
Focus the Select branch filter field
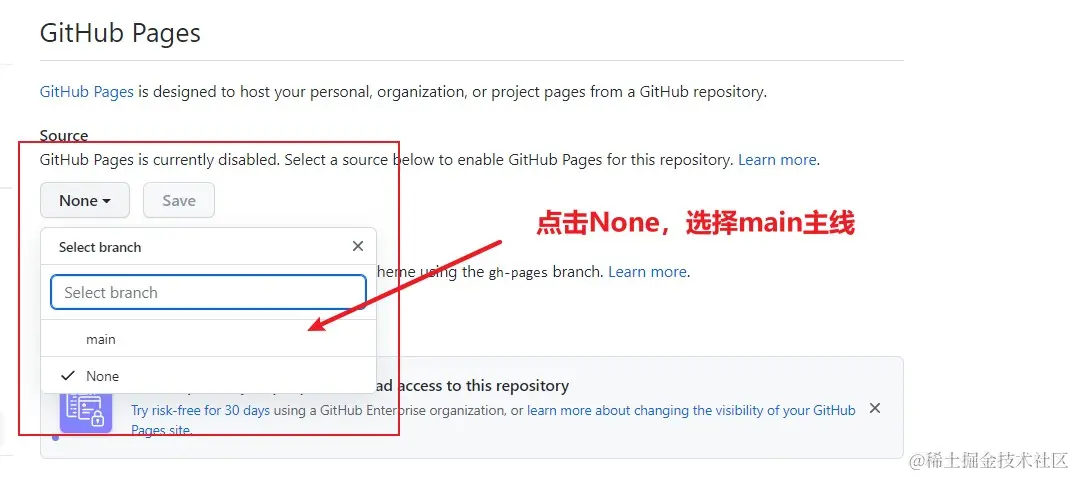[x=208, y=292]
